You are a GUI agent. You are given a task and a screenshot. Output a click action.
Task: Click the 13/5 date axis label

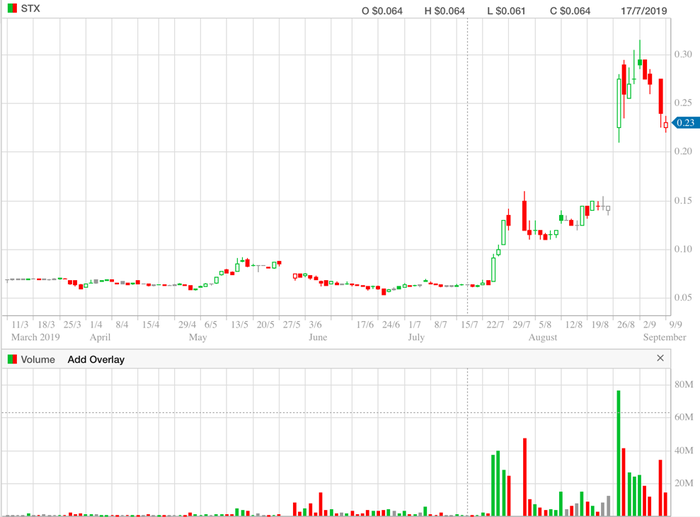[x=239, y=325]
